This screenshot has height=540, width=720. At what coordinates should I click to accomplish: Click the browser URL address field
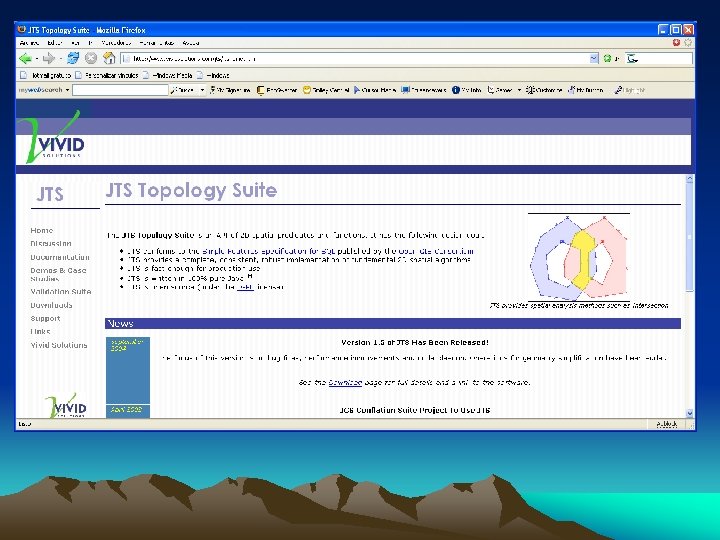point(356,58)
